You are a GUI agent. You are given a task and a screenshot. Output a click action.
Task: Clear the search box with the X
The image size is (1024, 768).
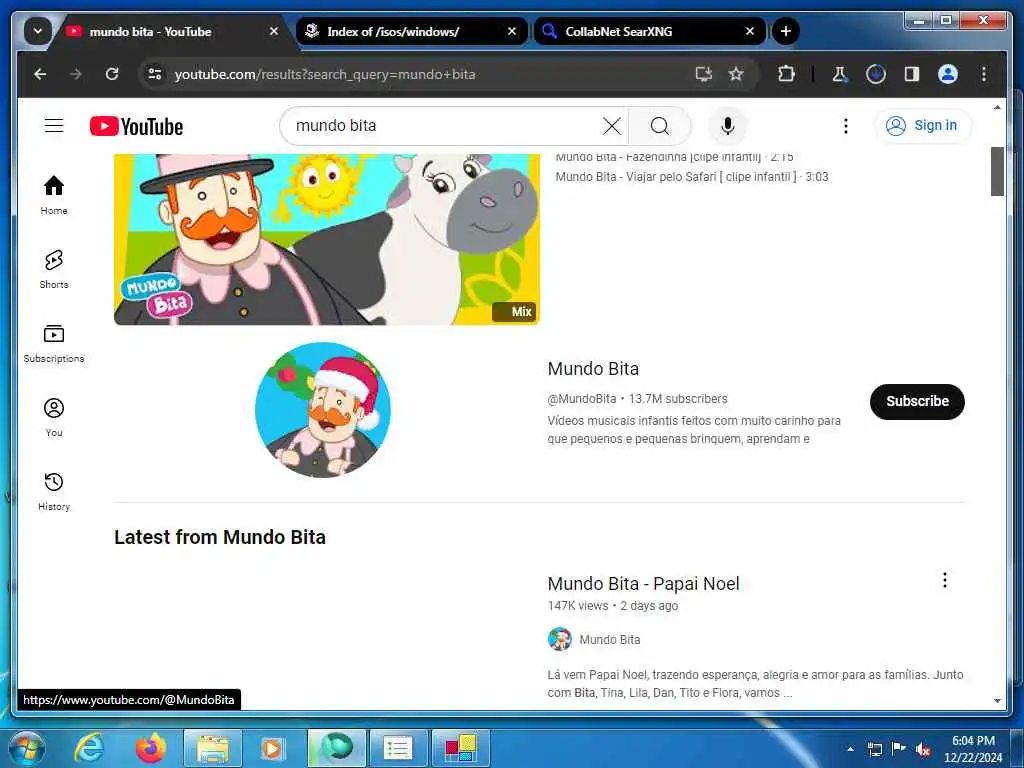pyautogui.click(x=611, y=125)
